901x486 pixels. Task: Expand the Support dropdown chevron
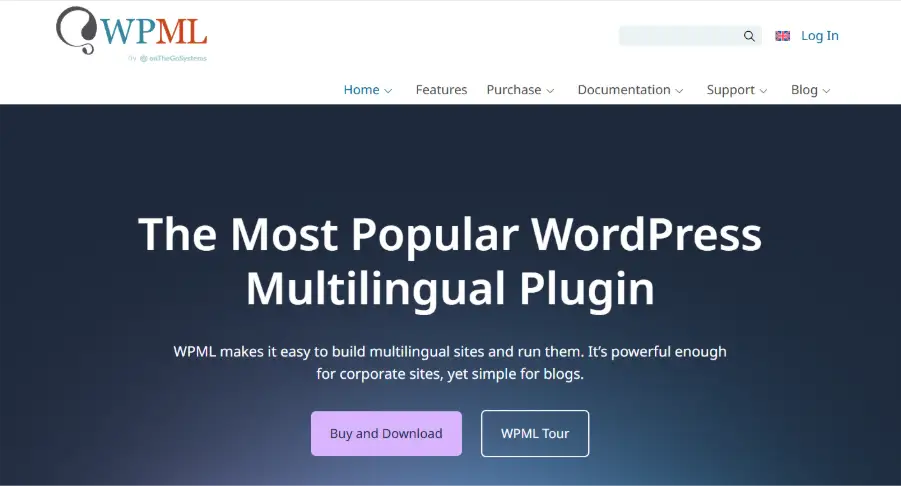[x=763, y=91]
